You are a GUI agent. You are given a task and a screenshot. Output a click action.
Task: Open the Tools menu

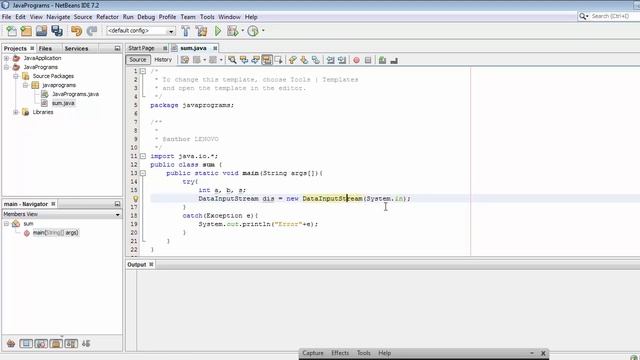click(207, 17)
